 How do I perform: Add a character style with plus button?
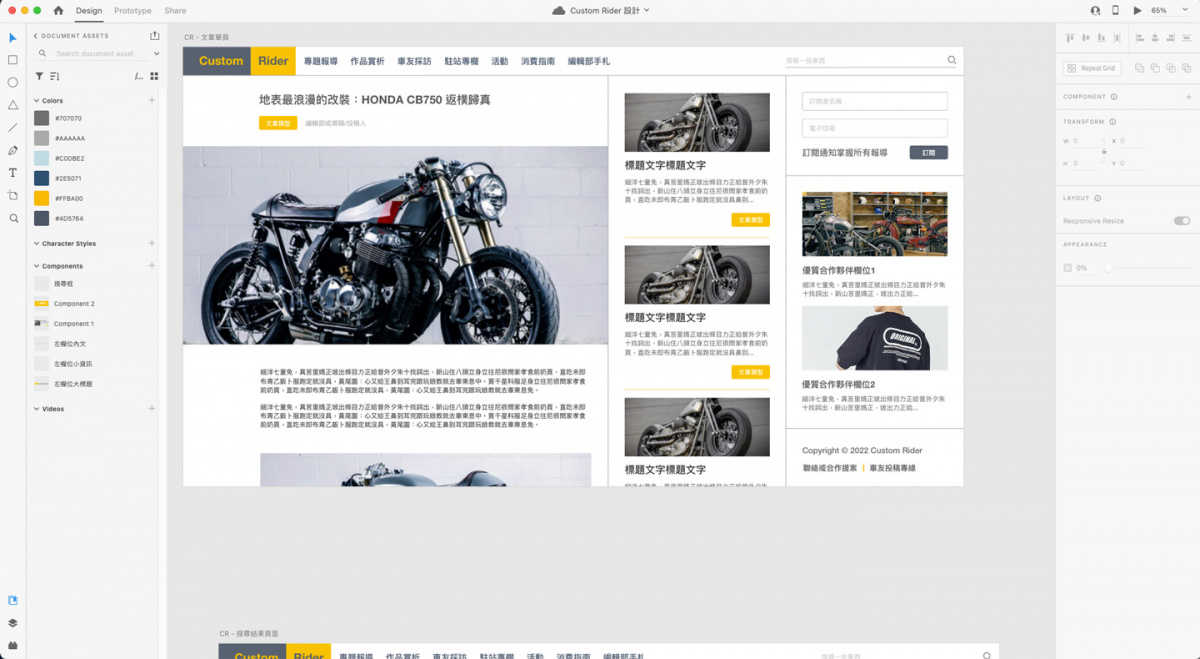point(152,244)
